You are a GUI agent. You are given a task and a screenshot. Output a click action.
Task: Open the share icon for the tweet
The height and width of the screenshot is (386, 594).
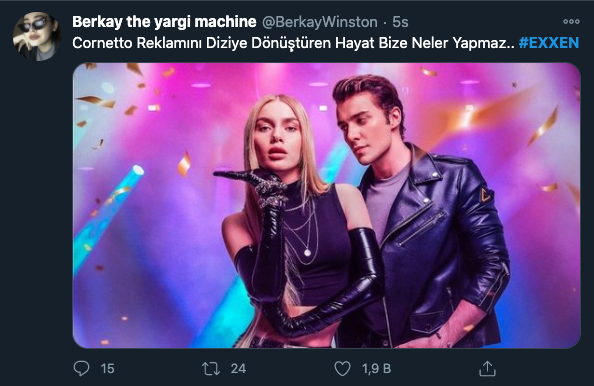[487, 369]
